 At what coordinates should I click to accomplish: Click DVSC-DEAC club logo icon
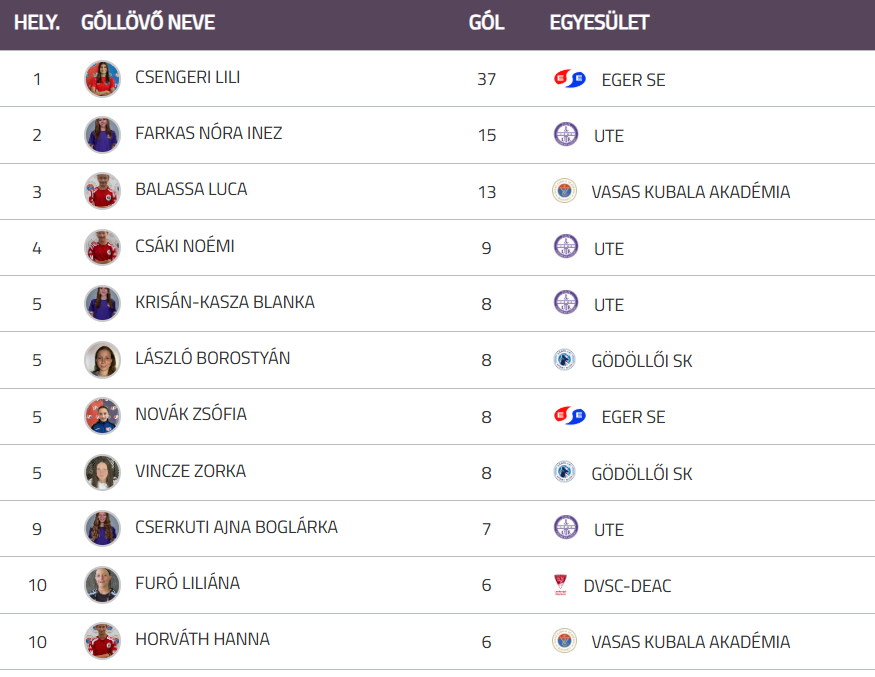coord(560,586)
